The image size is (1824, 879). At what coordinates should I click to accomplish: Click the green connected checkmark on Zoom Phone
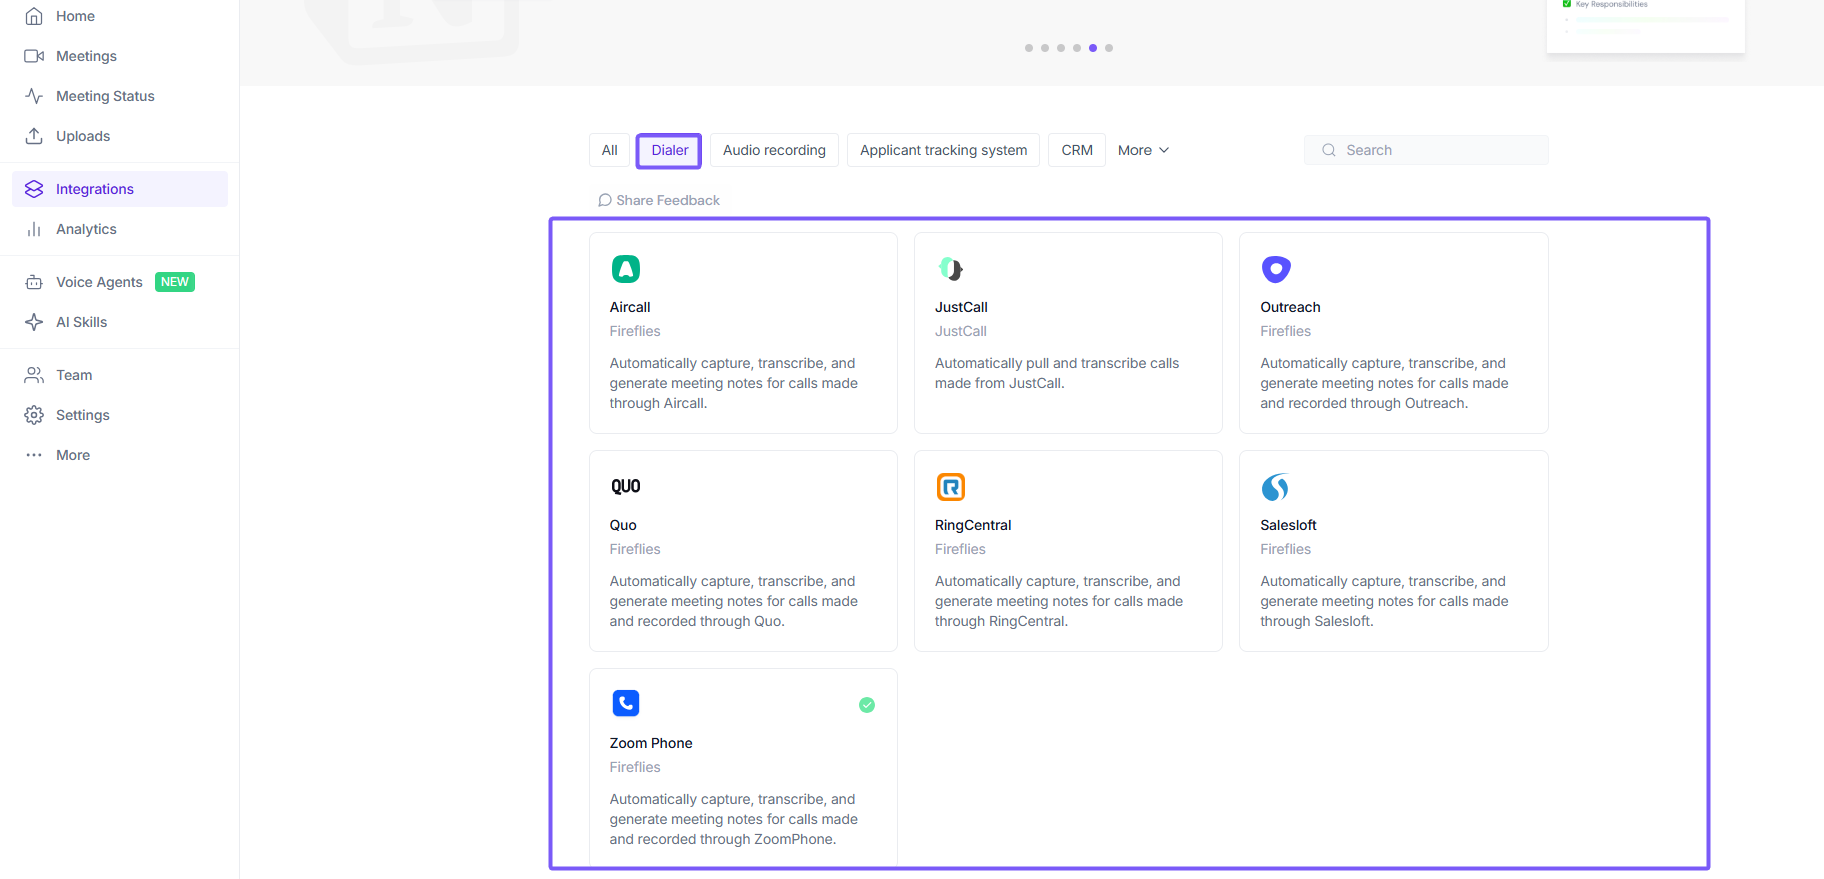pyautogui.click(x=867, y=705)
